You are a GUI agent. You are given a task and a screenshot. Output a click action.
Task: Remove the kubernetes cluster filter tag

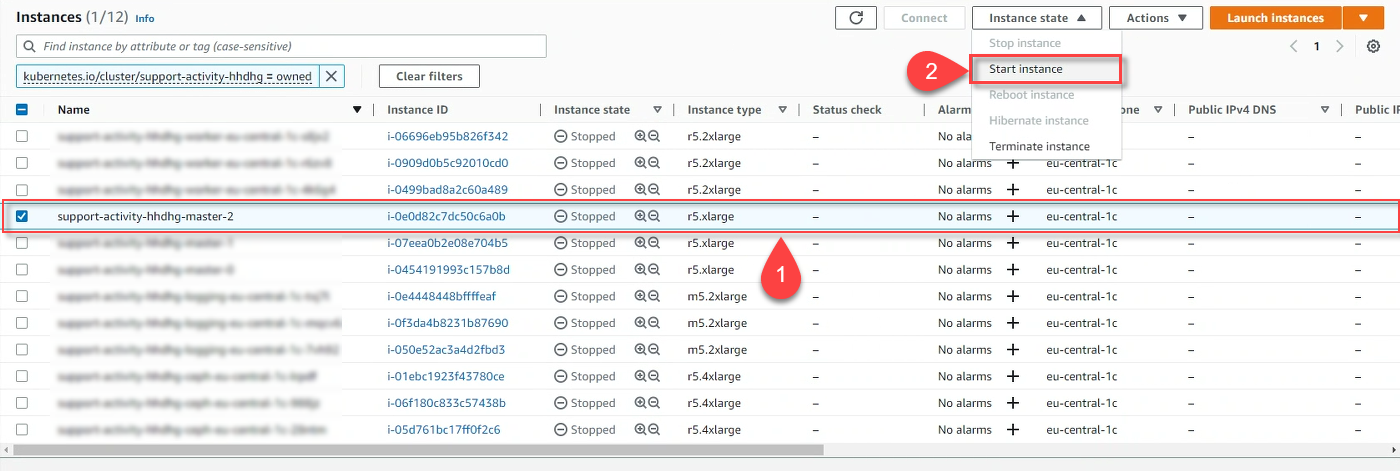[332, 76]
